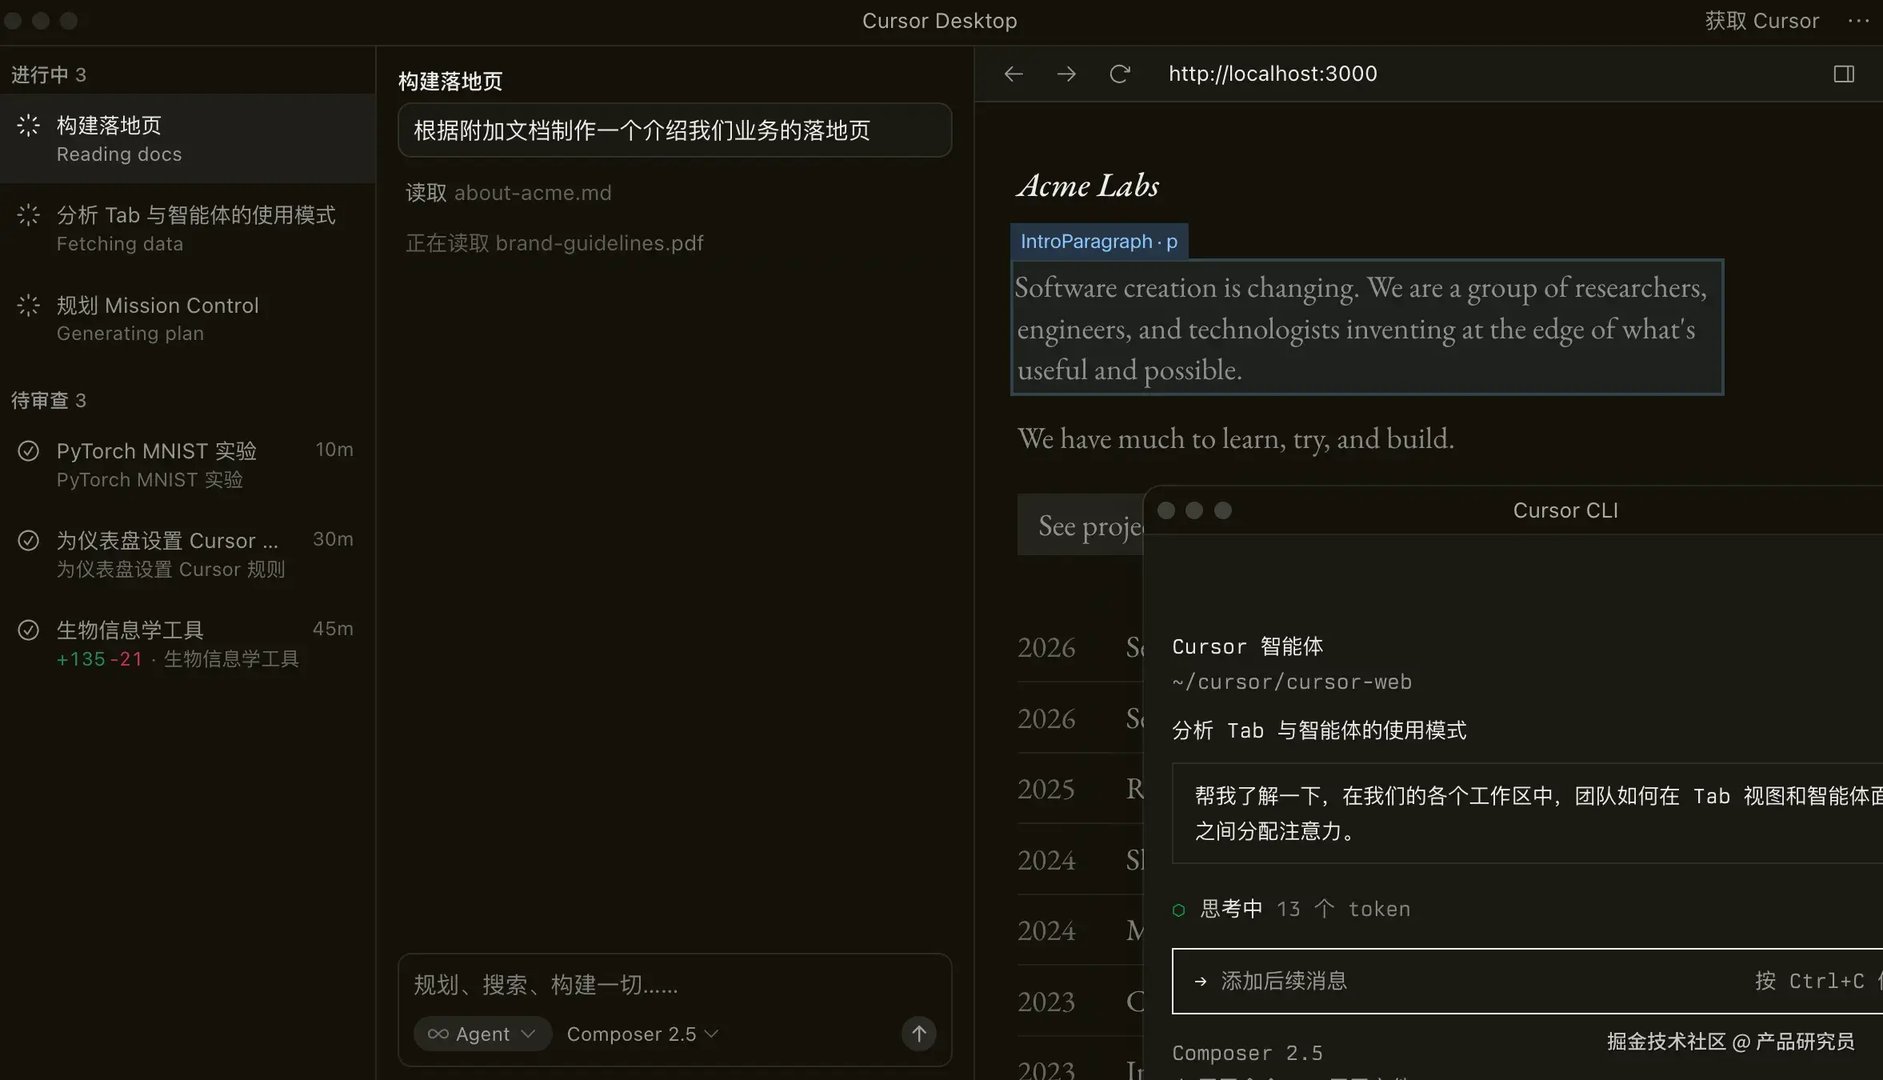Click spinner icon beside 分析 Tab 与智能体的使用模式
Viewport: 1883px width, 1080px height.
coord(29,215)
